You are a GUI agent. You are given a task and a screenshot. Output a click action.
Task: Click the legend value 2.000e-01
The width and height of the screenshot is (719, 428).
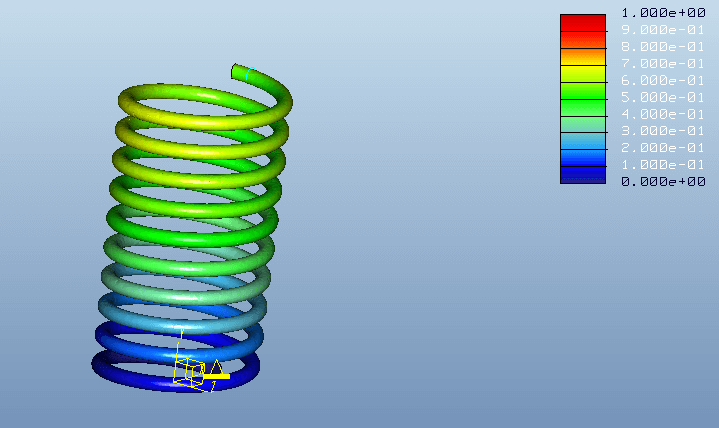coord(663,148)
